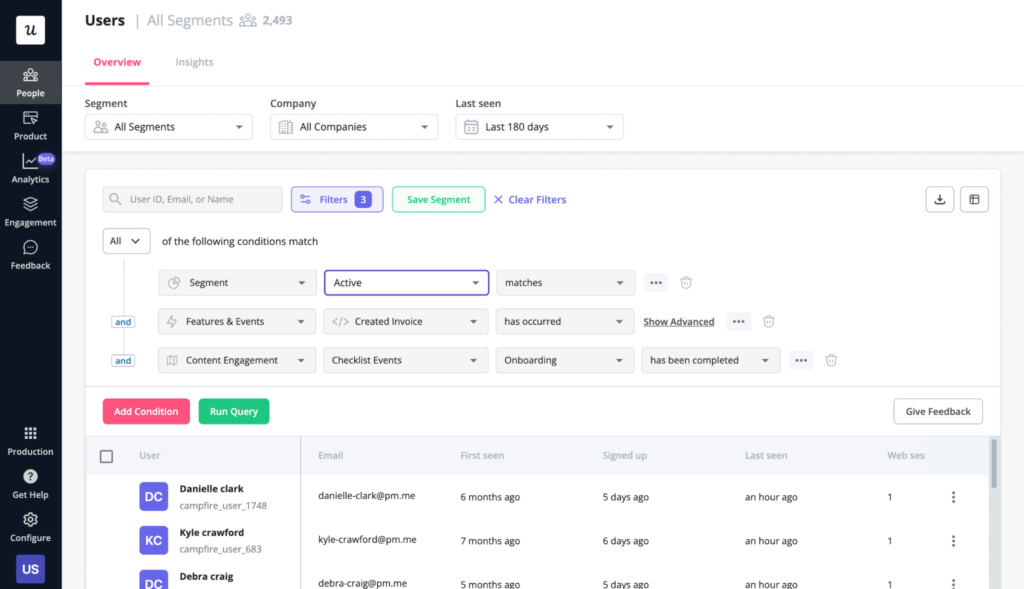
Task: Open the People section in sidebar
Action: (30, 85)
